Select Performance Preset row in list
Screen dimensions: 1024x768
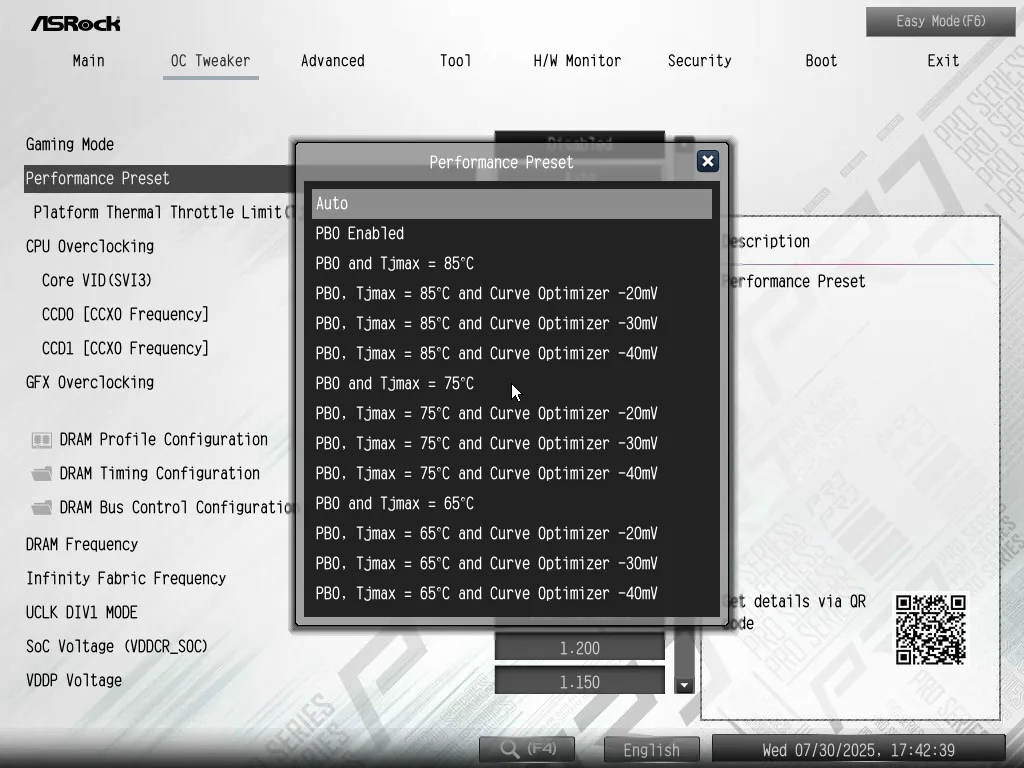point(159,178)
